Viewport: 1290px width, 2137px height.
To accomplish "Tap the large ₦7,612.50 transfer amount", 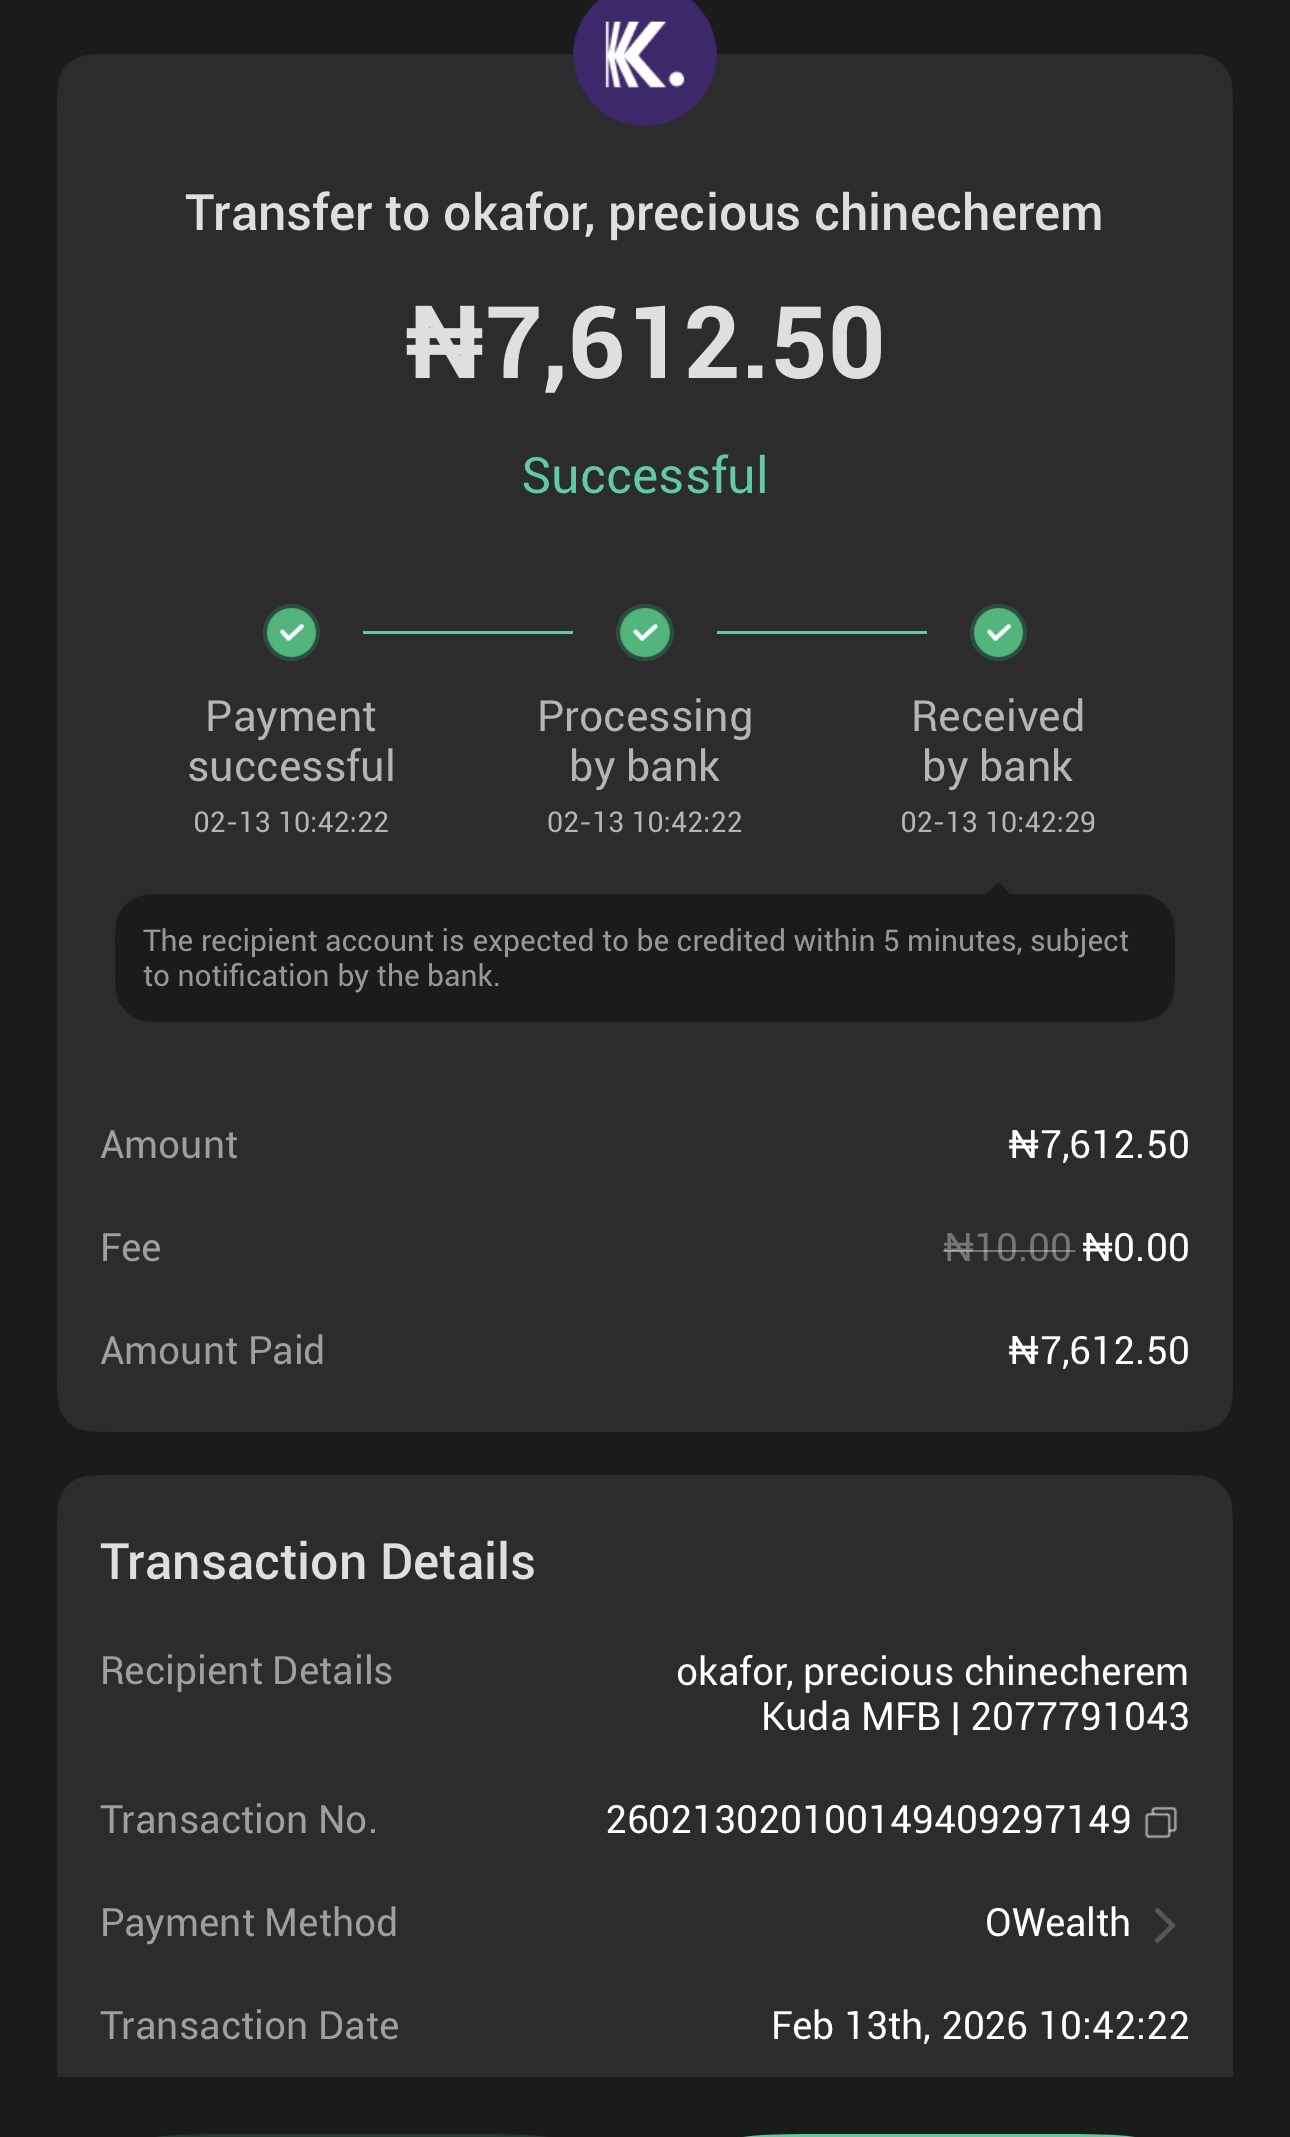I will pos(645,343).
